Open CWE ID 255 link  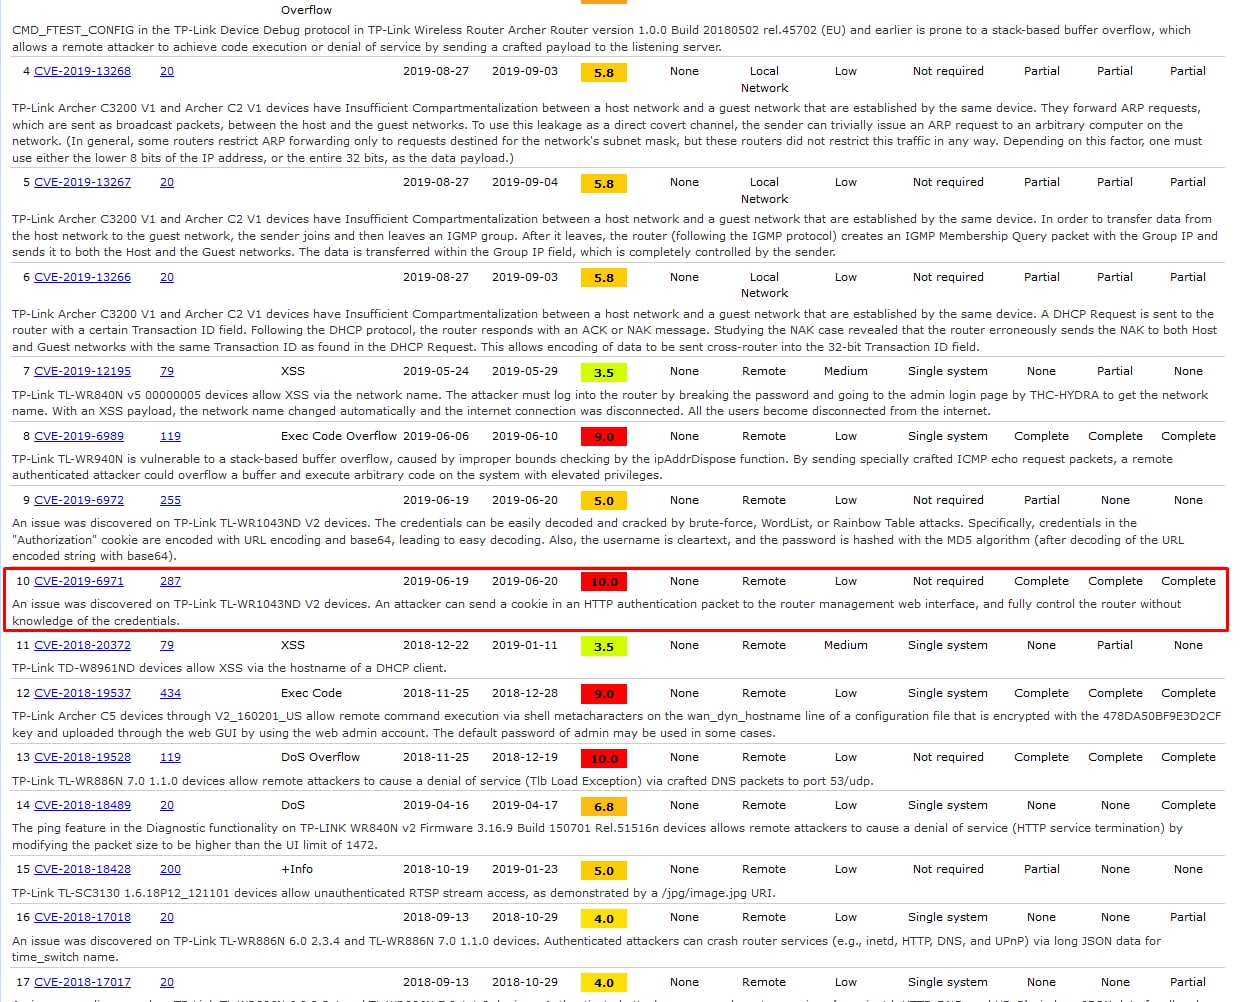[170, 500]
